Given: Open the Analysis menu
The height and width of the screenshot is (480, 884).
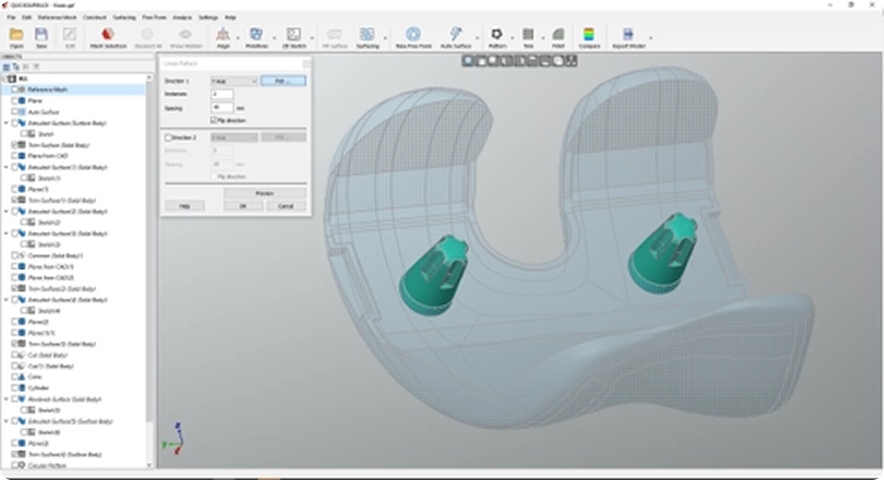Looking at the screenshot, I should [x=182, y=17].
